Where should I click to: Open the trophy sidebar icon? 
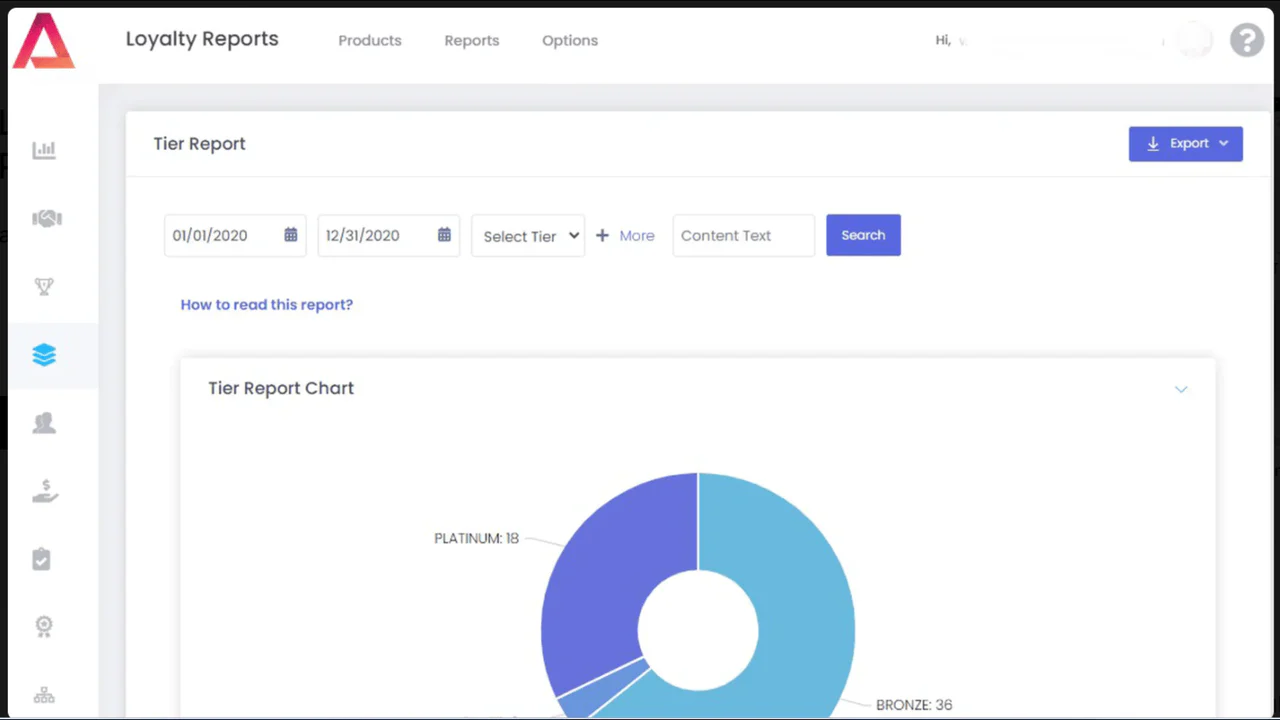pos(44,287)
